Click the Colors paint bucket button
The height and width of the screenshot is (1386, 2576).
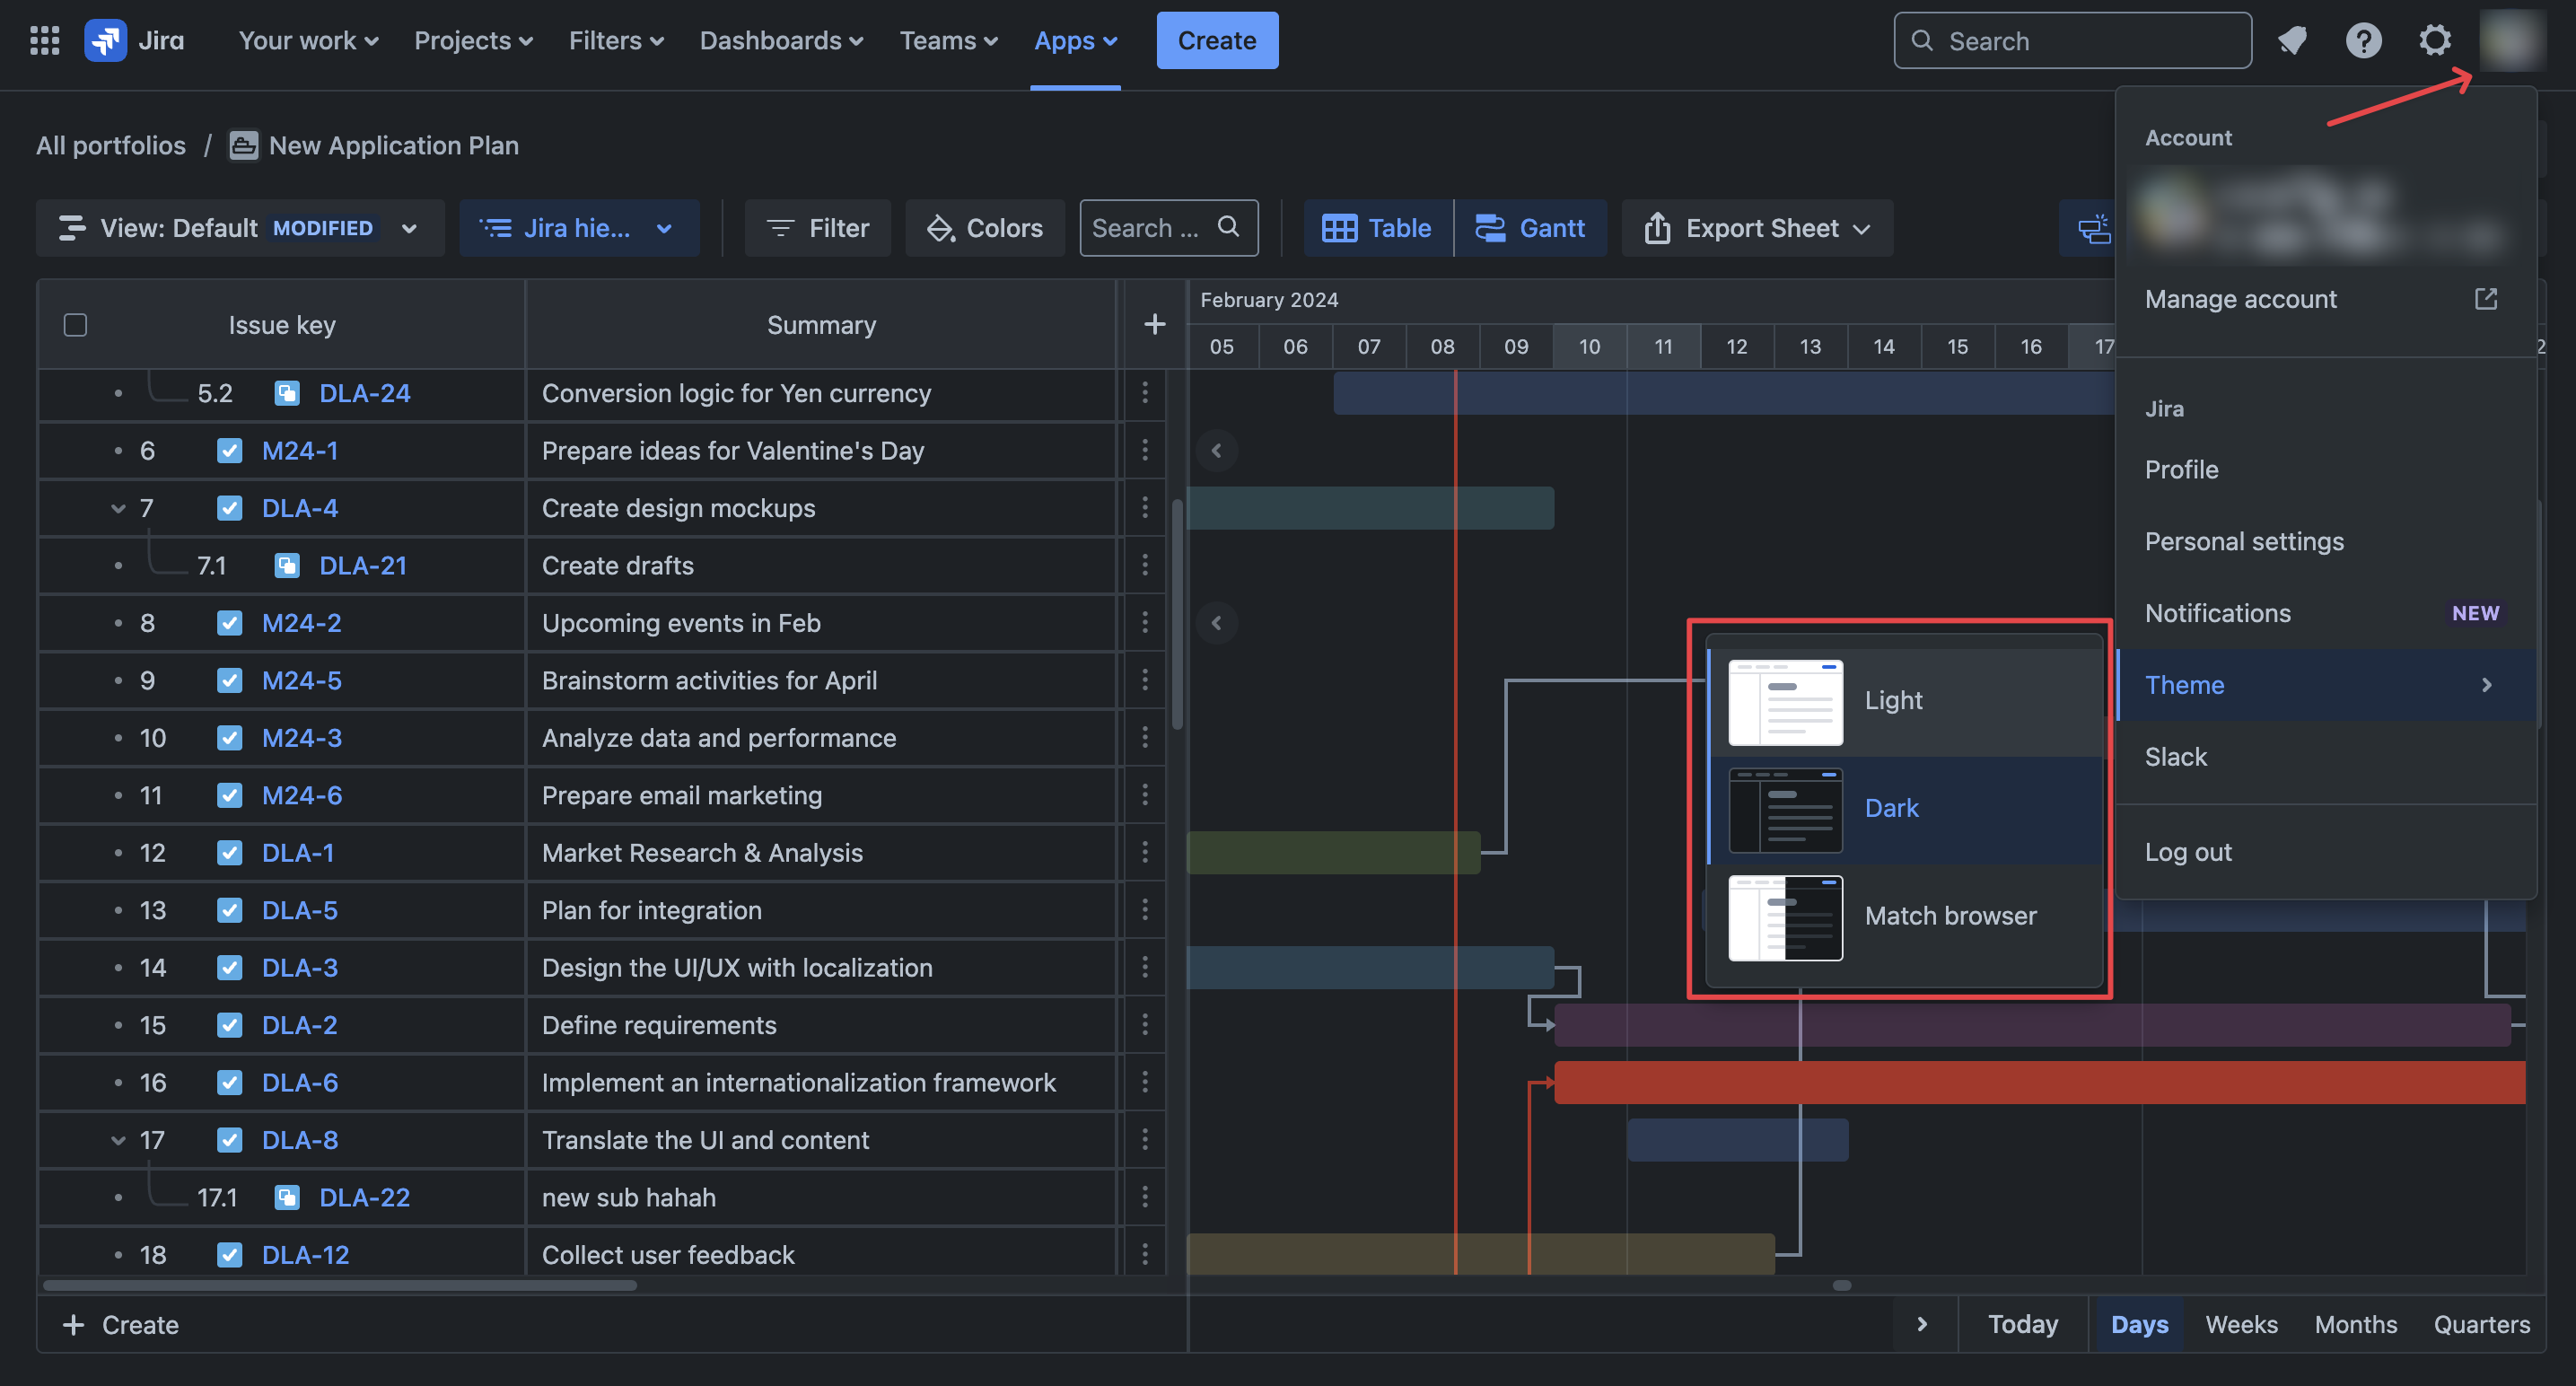985,228
